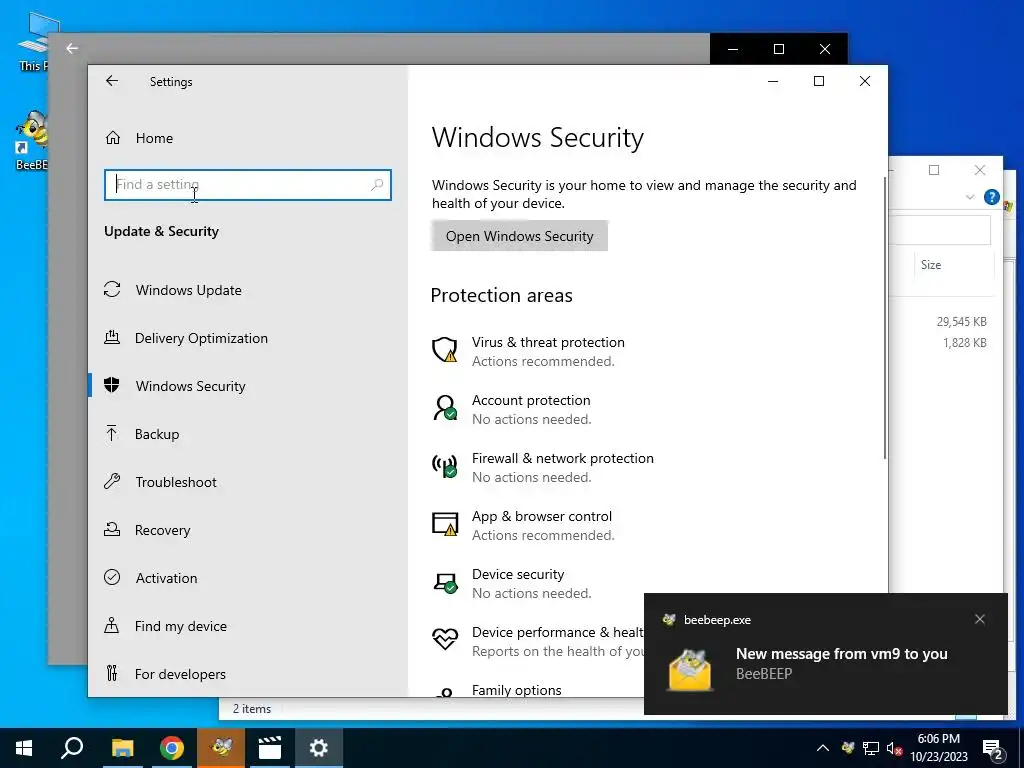
Task: Open the clapperboard video app in taskbar
Action: click(x=270, y=748)
